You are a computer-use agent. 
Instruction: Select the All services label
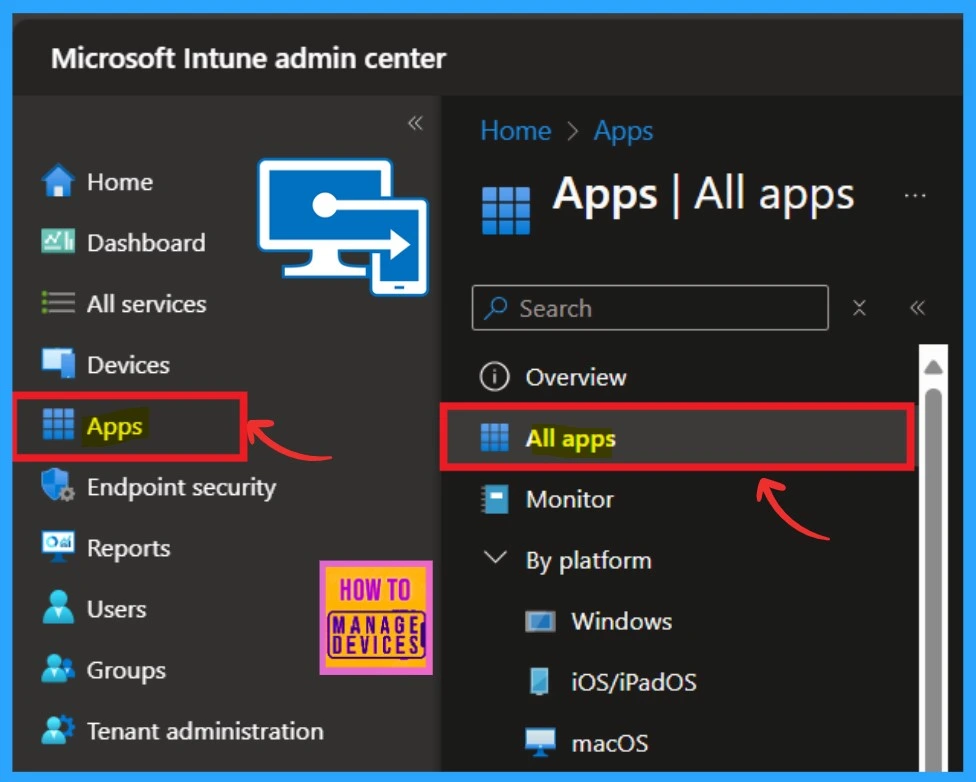(147, 304)
